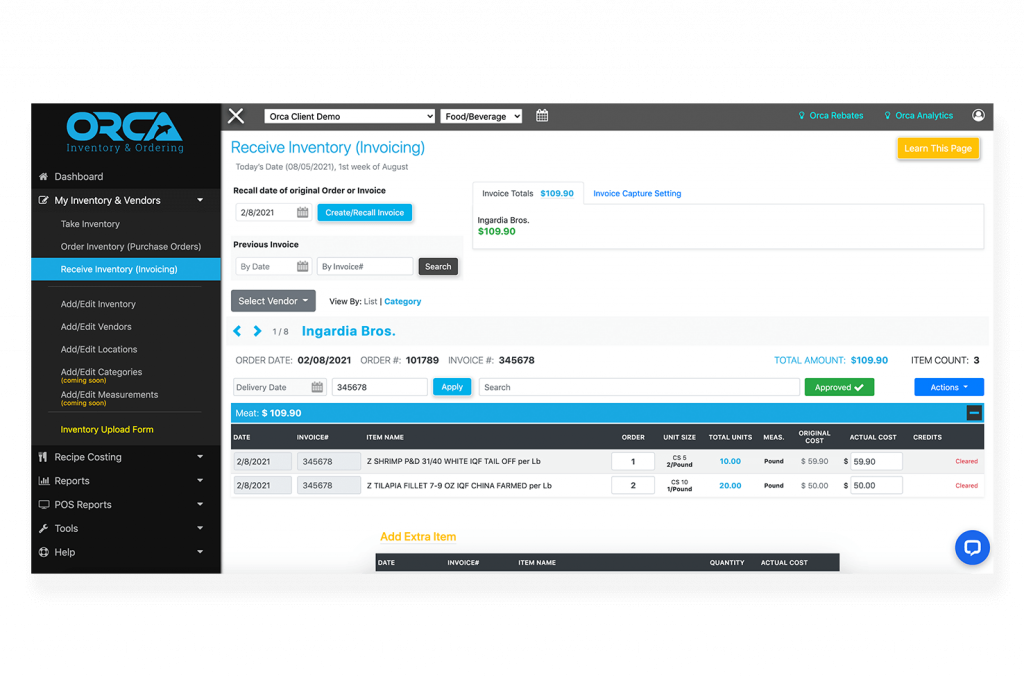Open the Food/Beverage dropdown
The height and width of the screenshot is (677, 1024).
480,115
